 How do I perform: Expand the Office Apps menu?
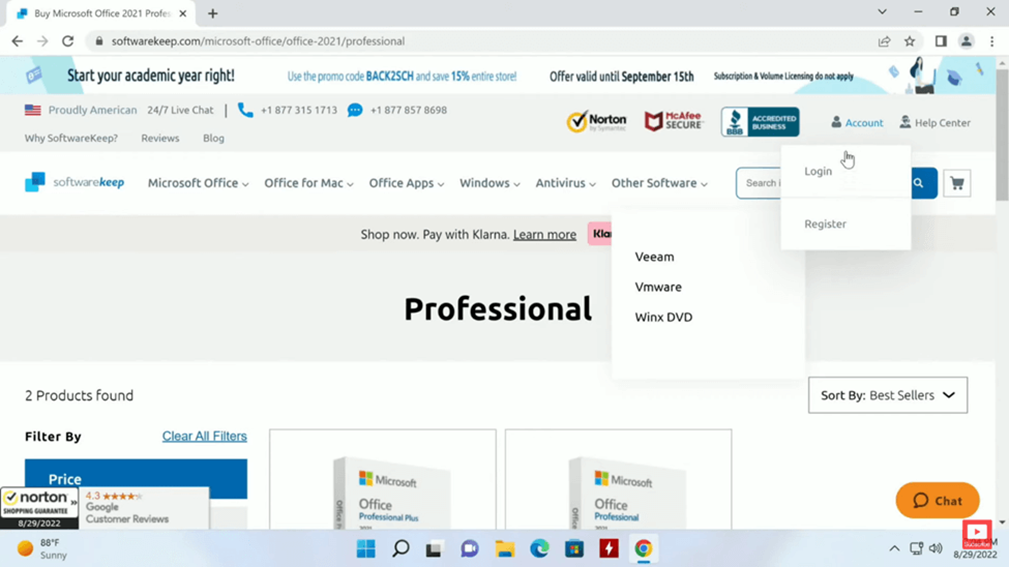pyautogui.click(x=407, y=183)
